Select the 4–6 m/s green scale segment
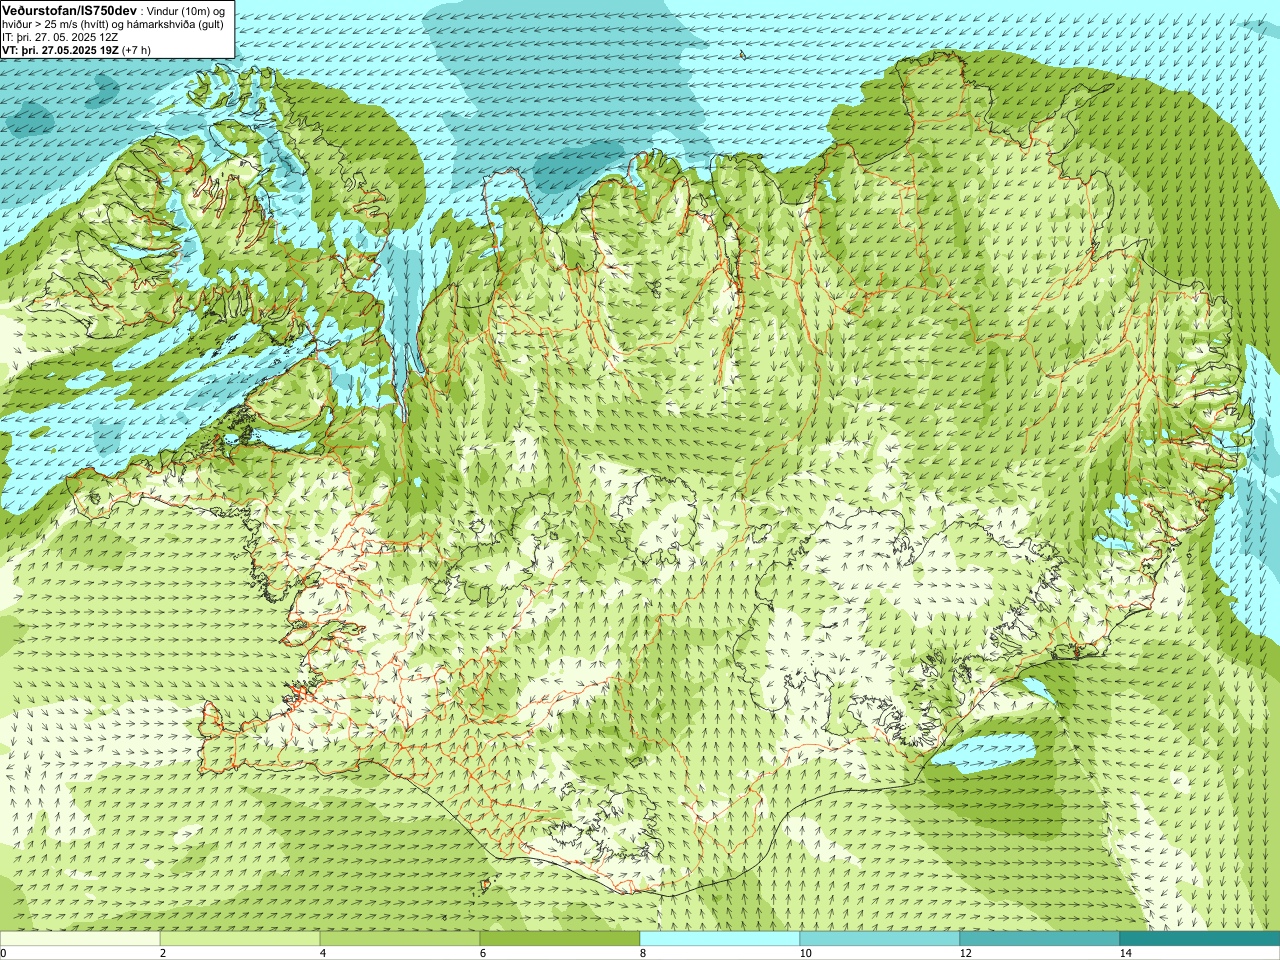 [x=400, y=938]
